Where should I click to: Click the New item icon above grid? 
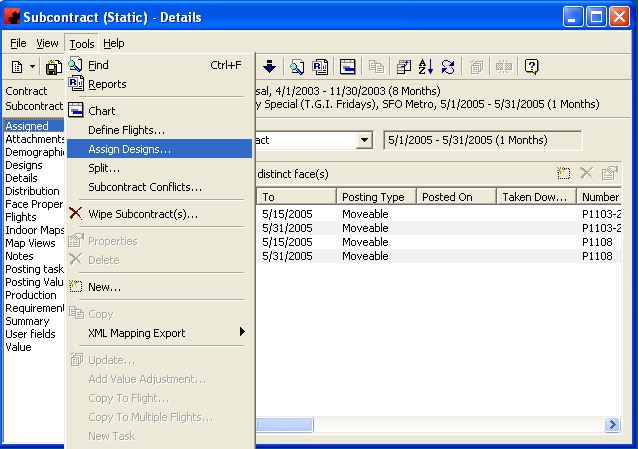click(x=565, y=174)
